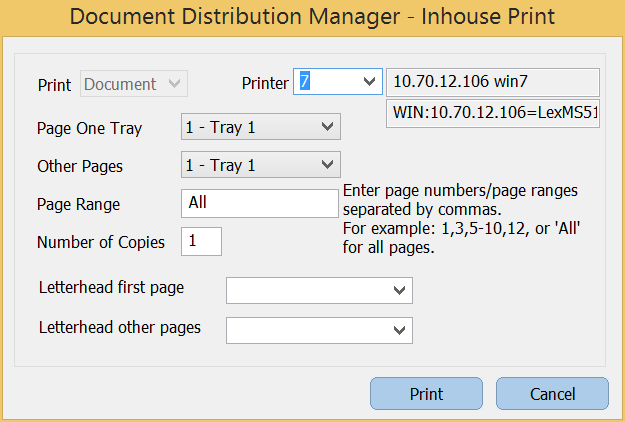Click the Number of Copies box
Image resolution: width=625 pixels, height=422 pixels.
(x=201, y=241)
